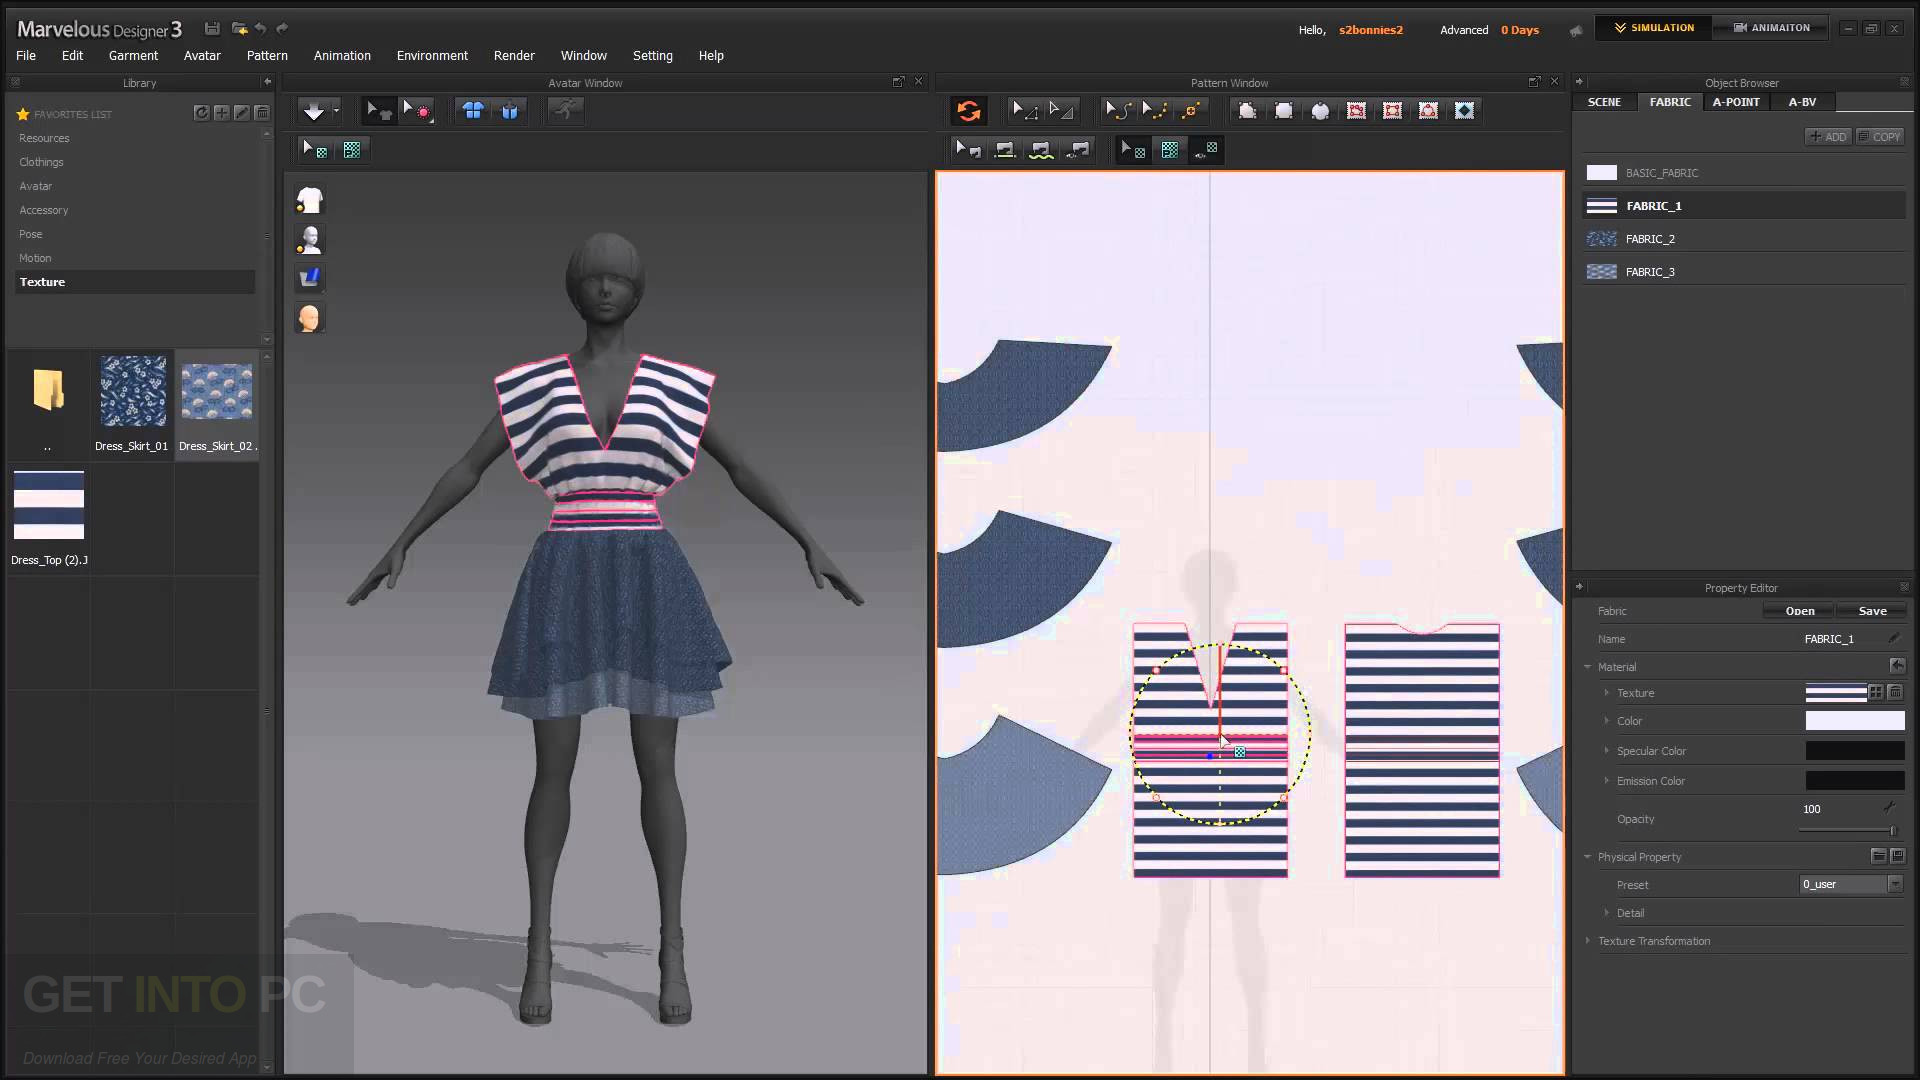Select the Free Sewing tool

click(x=1041, y=150)
